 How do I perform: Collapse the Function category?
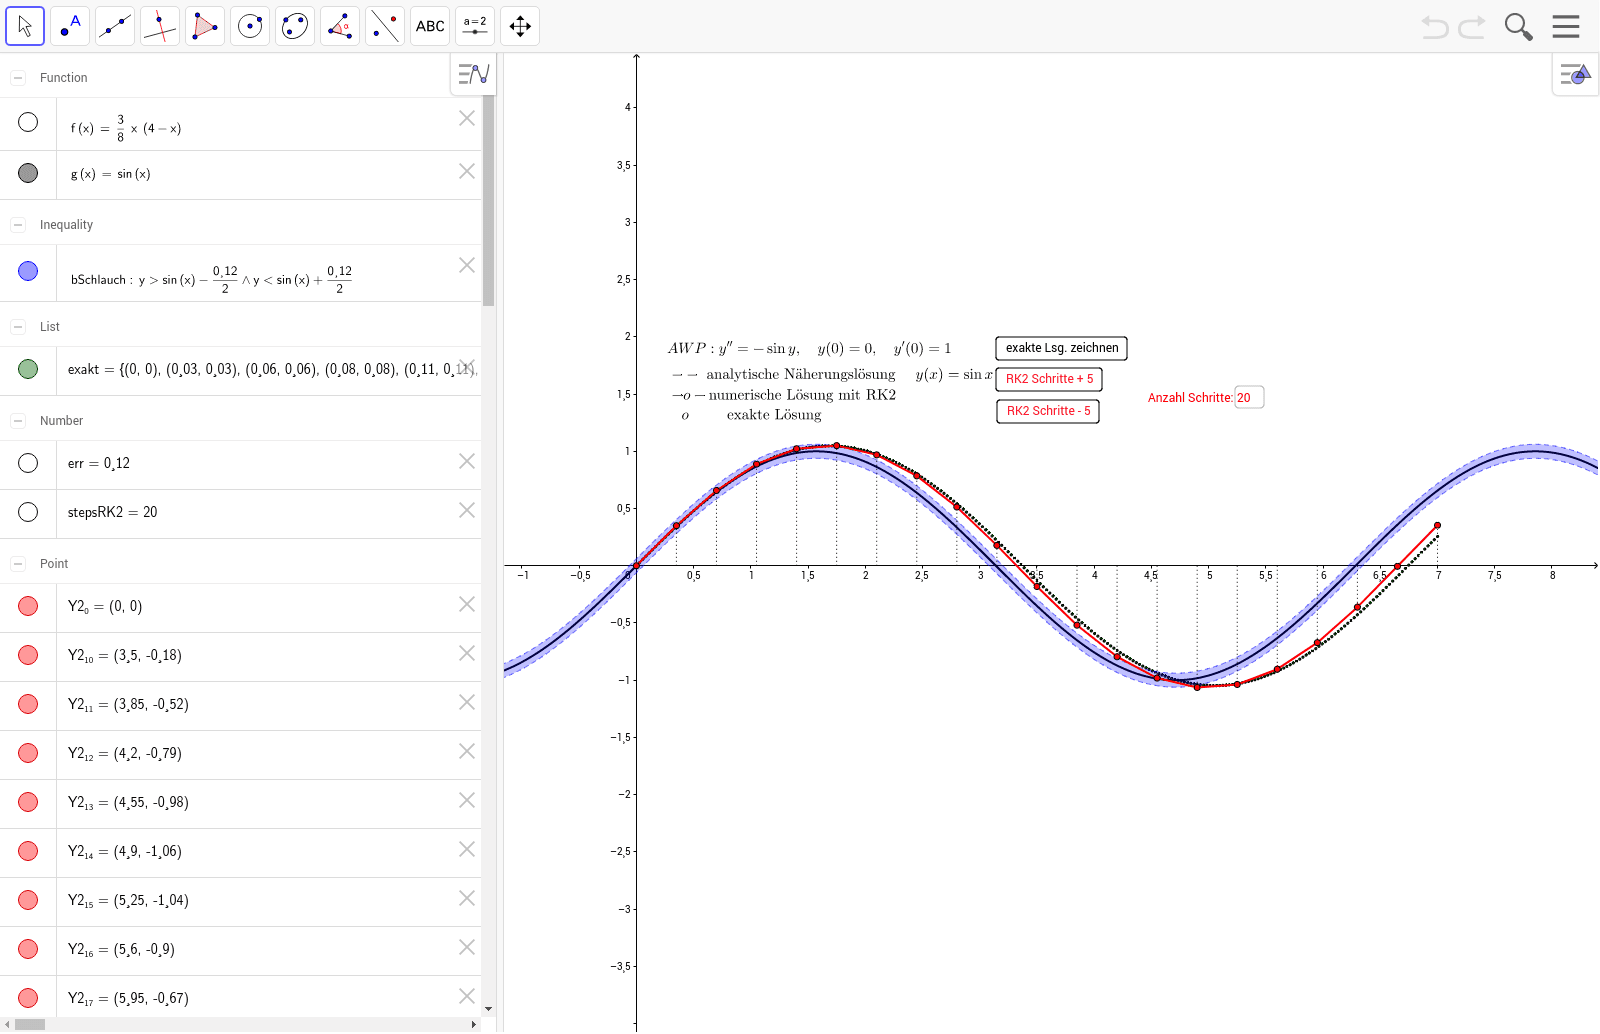pos(18,78)
